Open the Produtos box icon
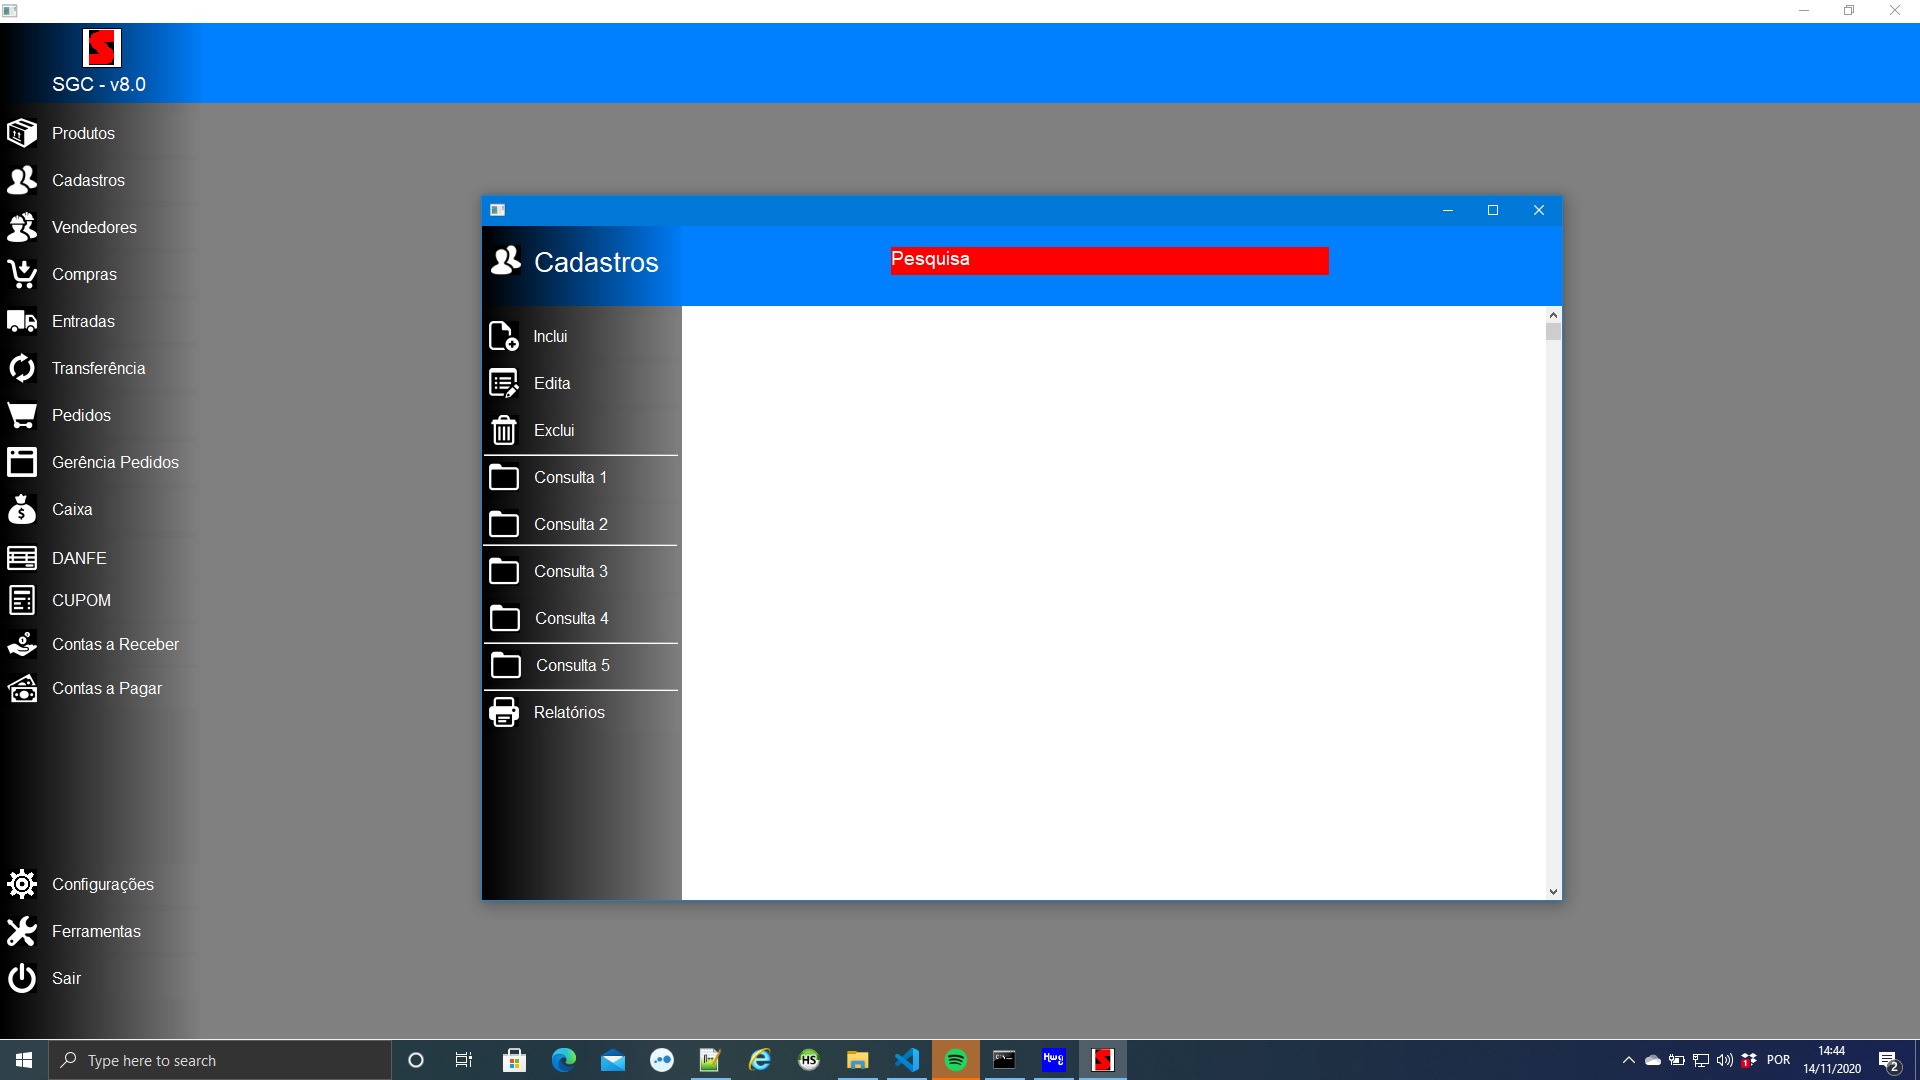Image resolution: width=1920 pixels, height=1080 pixels. click(x=22, y=133)
